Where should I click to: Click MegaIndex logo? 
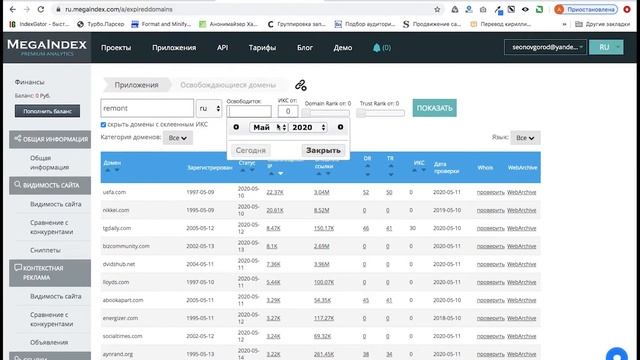(x=47, y=47)
